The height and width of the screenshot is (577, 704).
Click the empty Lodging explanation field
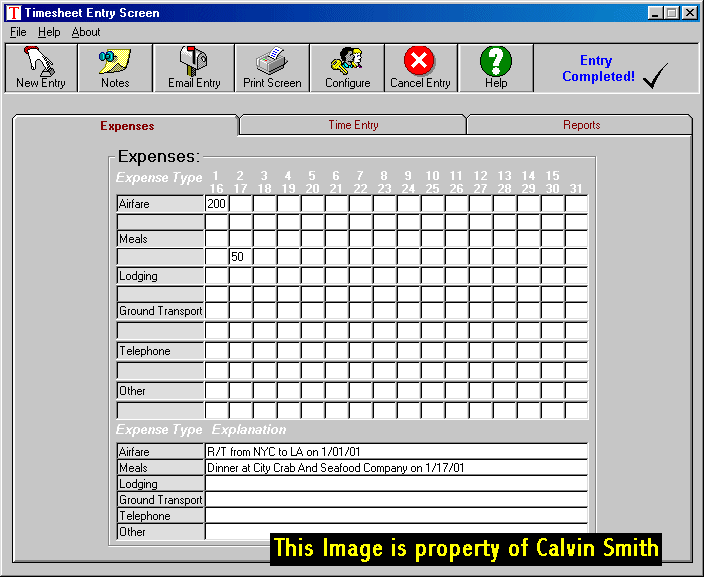396,484
